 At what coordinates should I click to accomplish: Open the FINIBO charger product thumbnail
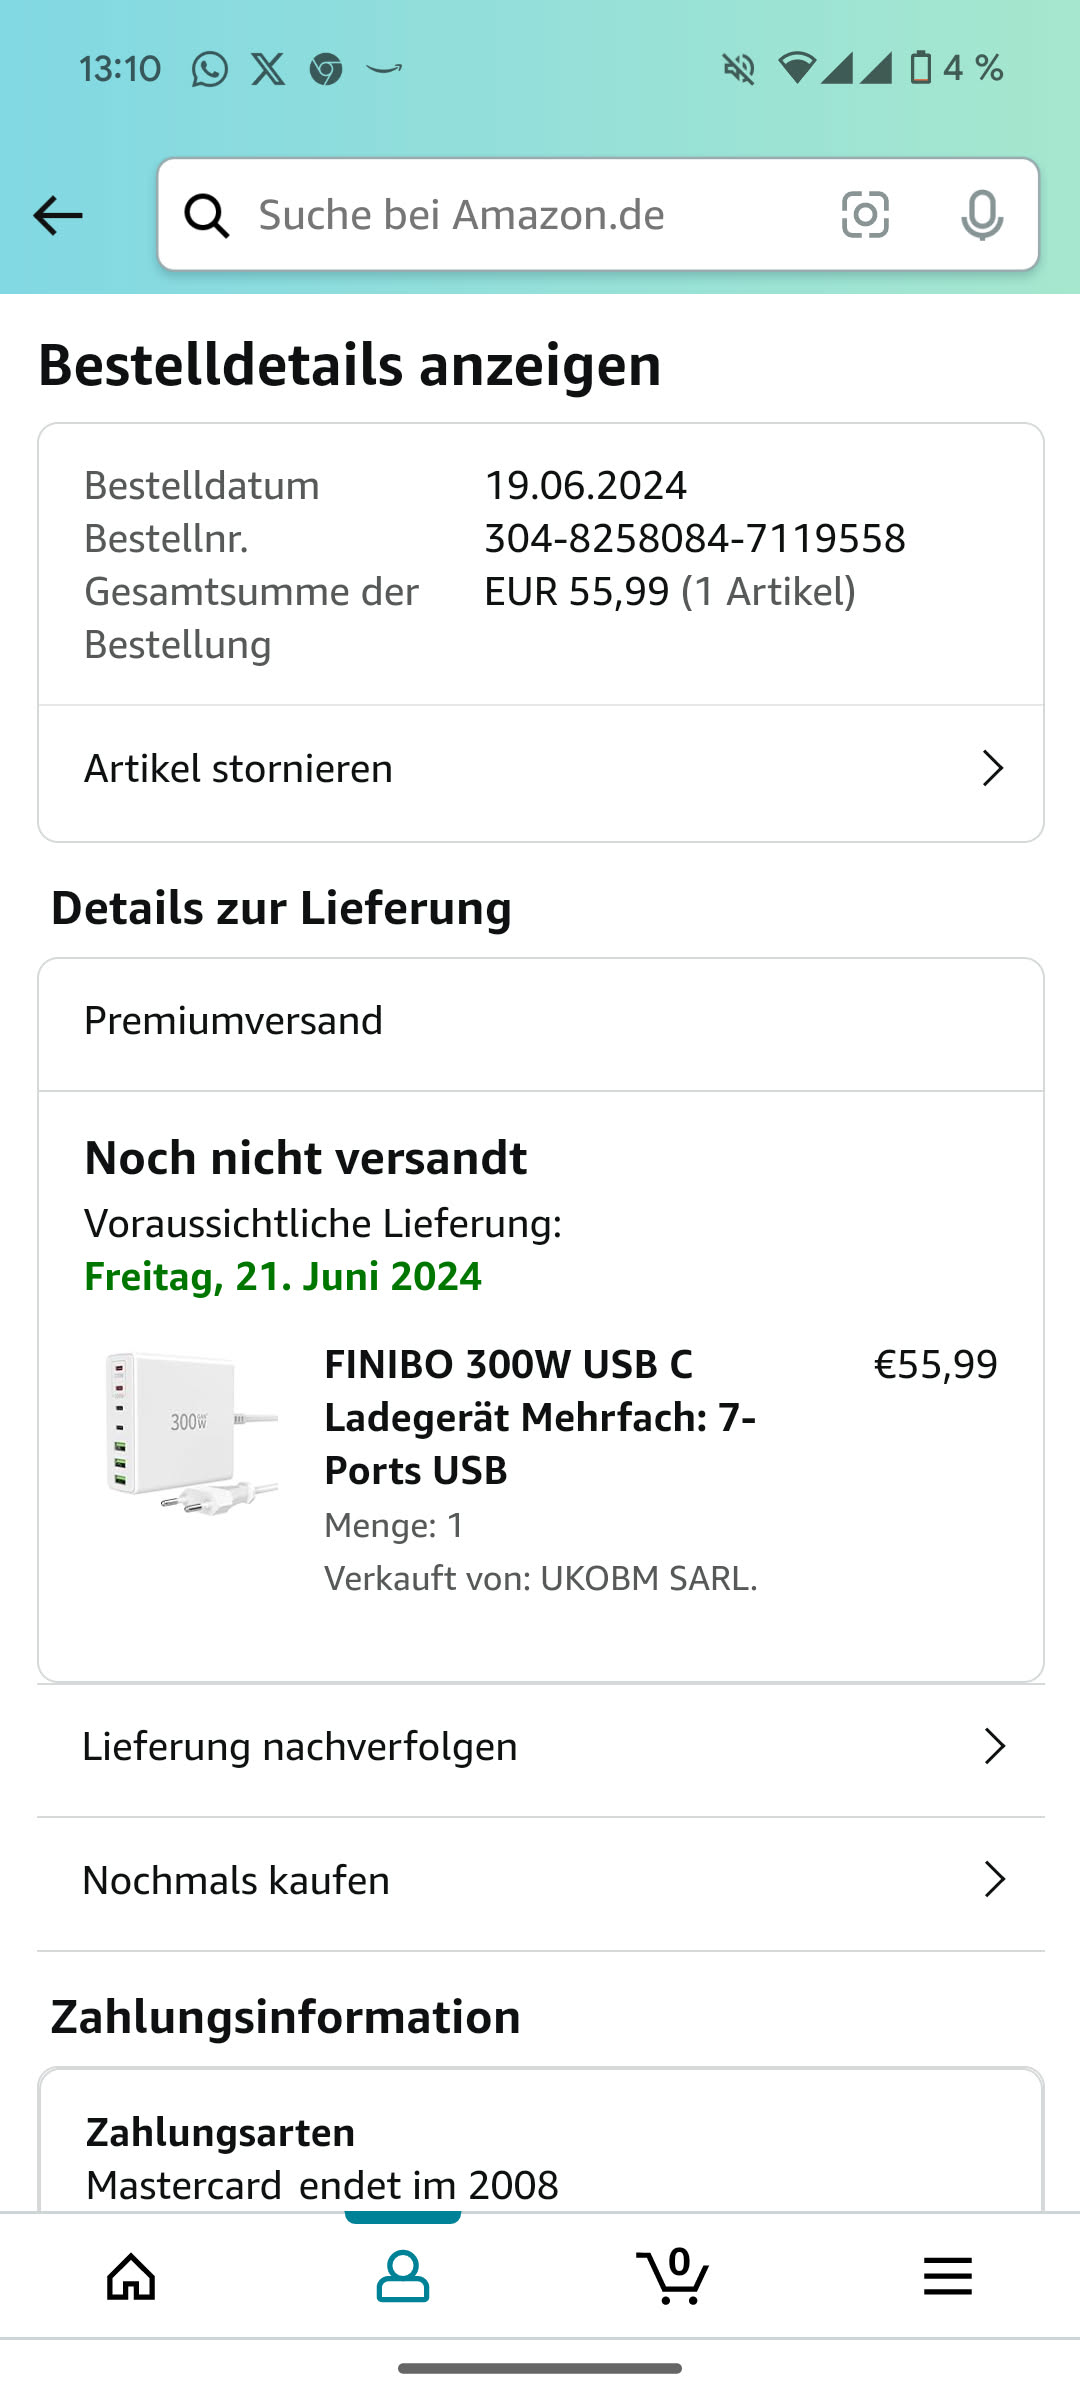pyautogui.click(x=191, y=1431)
